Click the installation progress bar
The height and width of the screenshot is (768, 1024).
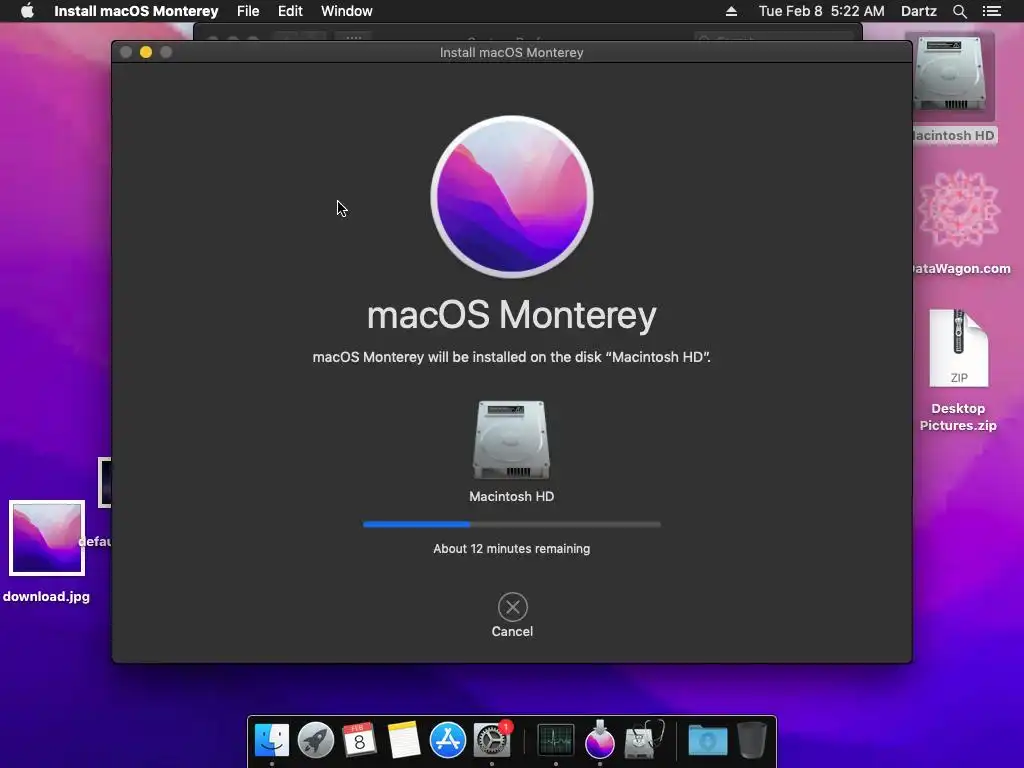[x=512, y=524]
